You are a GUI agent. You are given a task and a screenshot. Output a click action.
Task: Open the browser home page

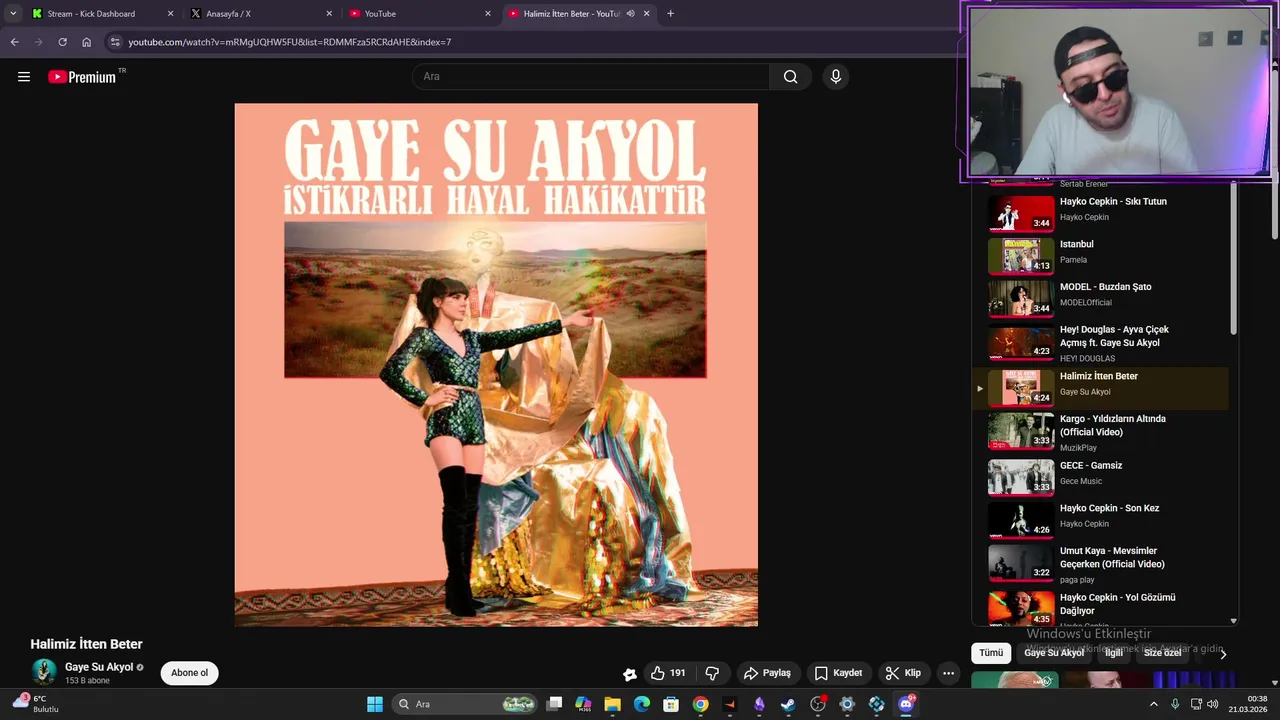(87, 42)
